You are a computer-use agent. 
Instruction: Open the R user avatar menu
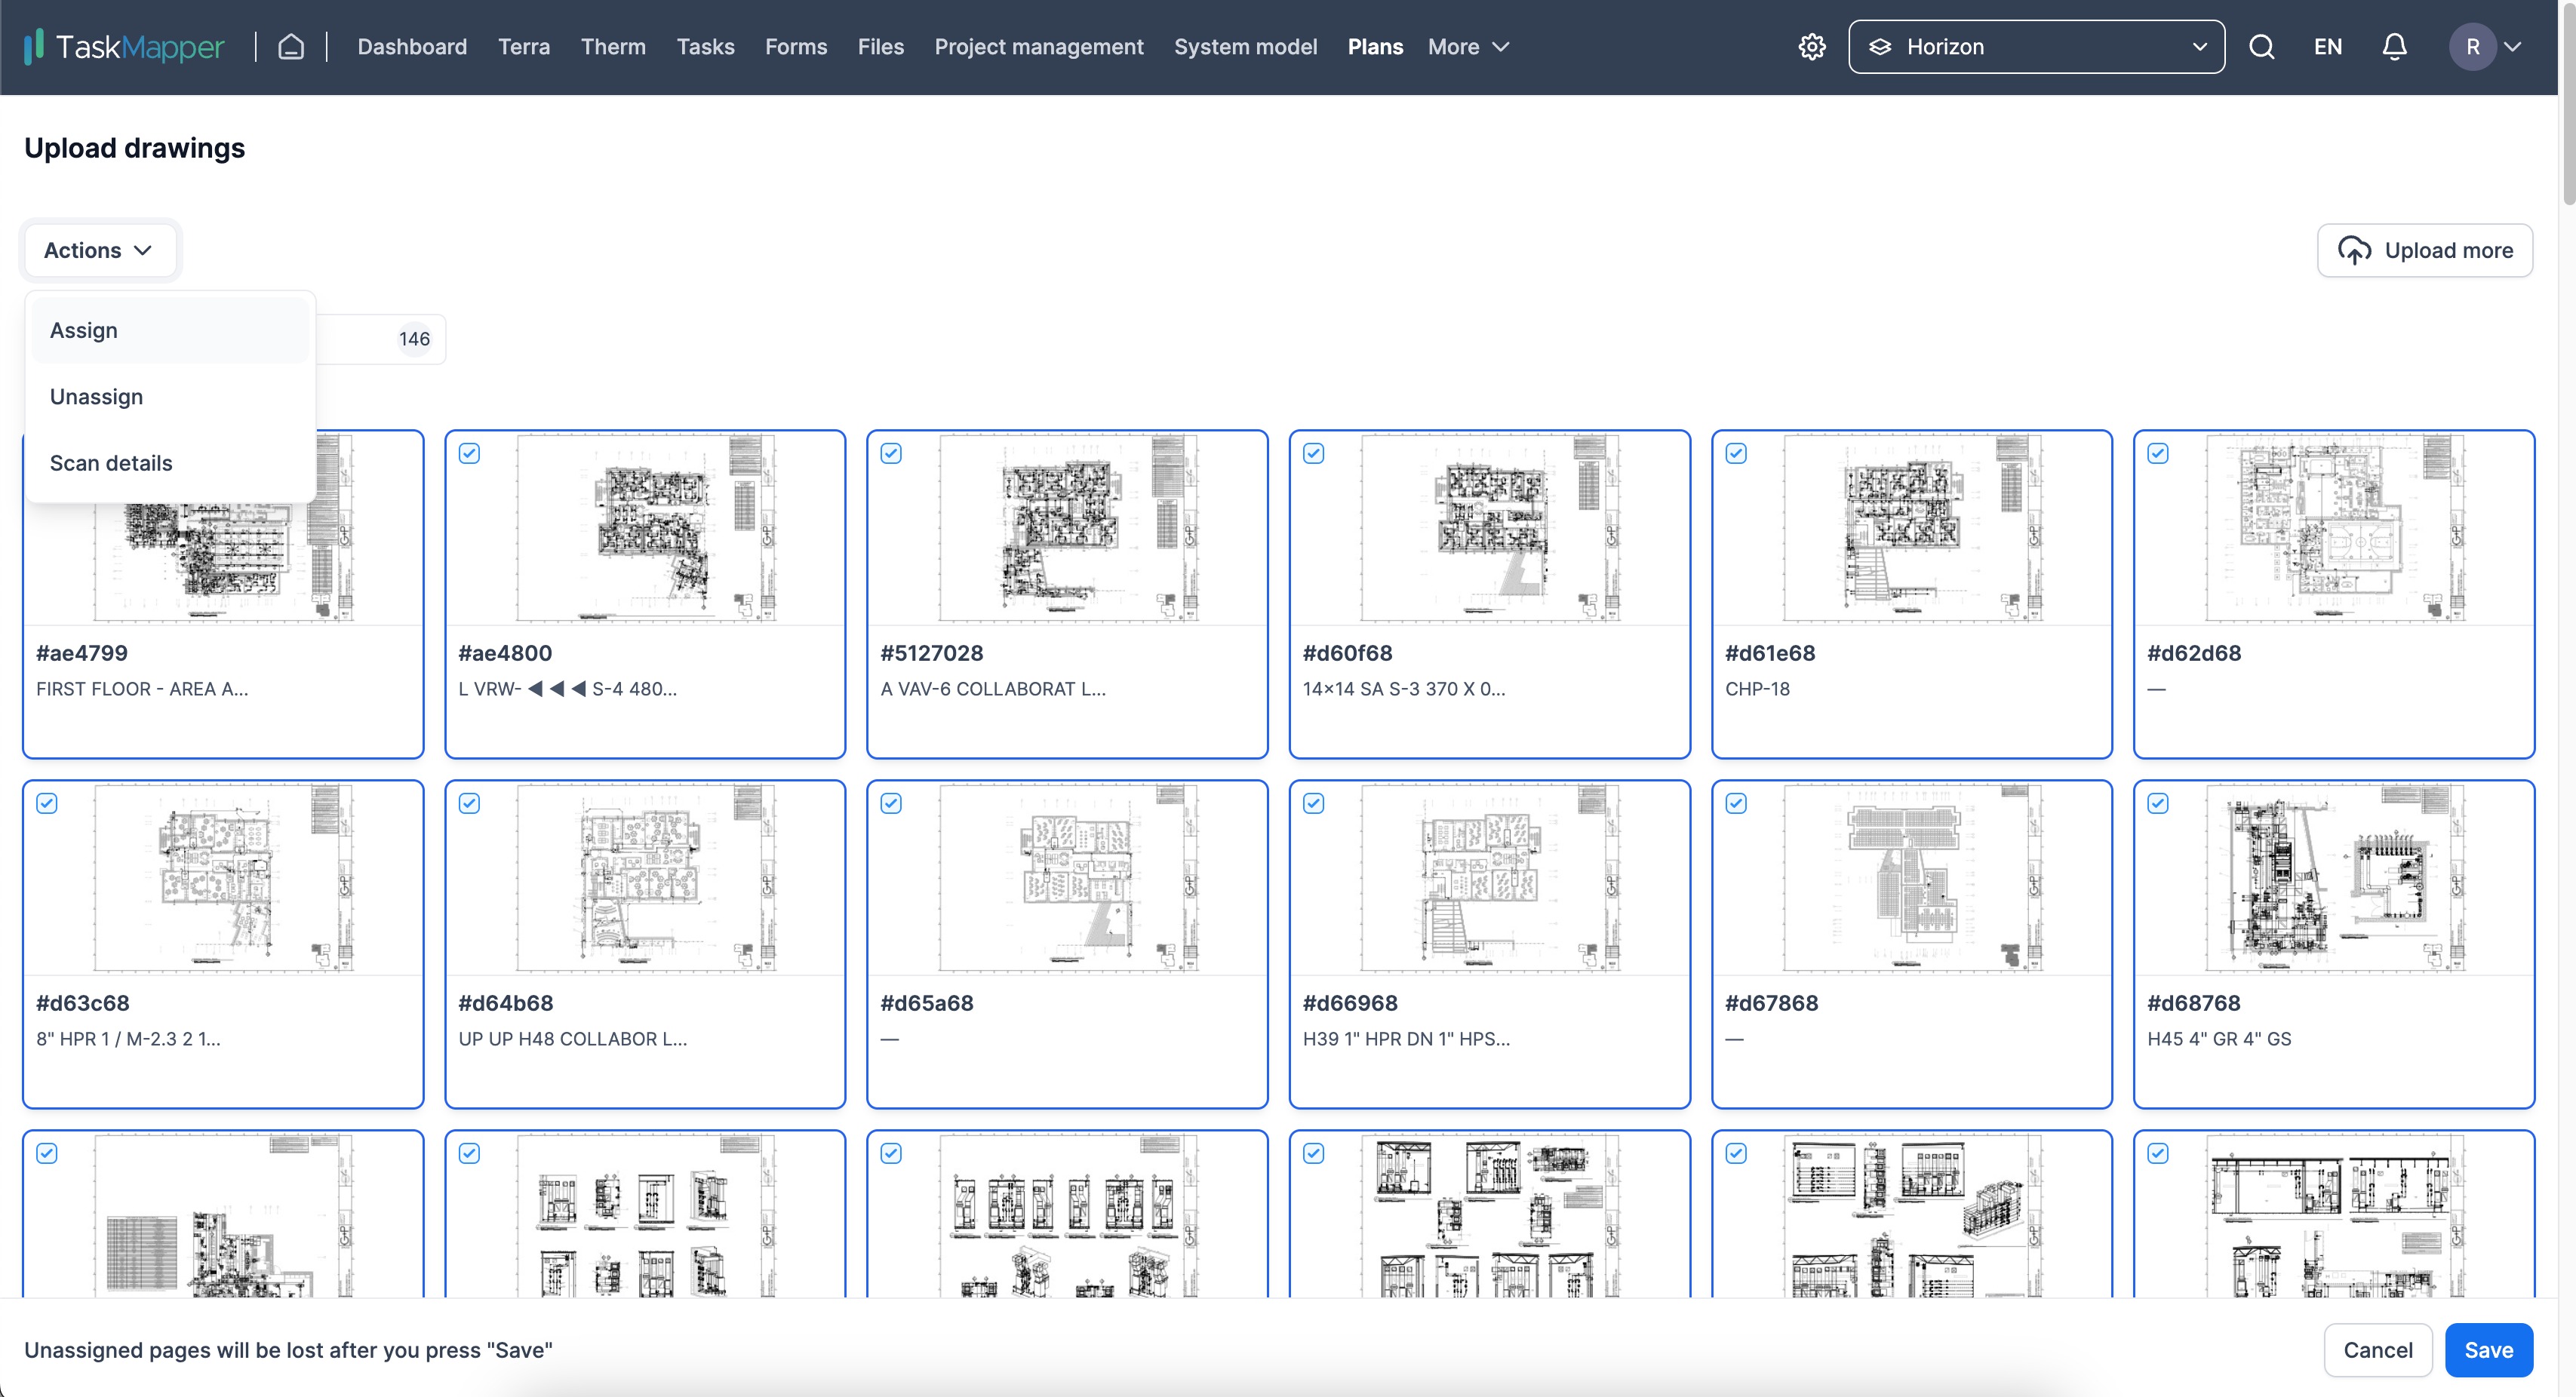tap(2472, 47)
